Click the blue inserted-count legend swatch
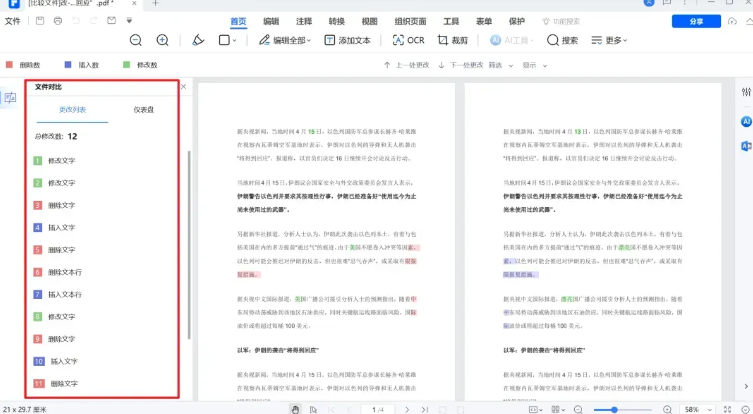 (68, 64)
